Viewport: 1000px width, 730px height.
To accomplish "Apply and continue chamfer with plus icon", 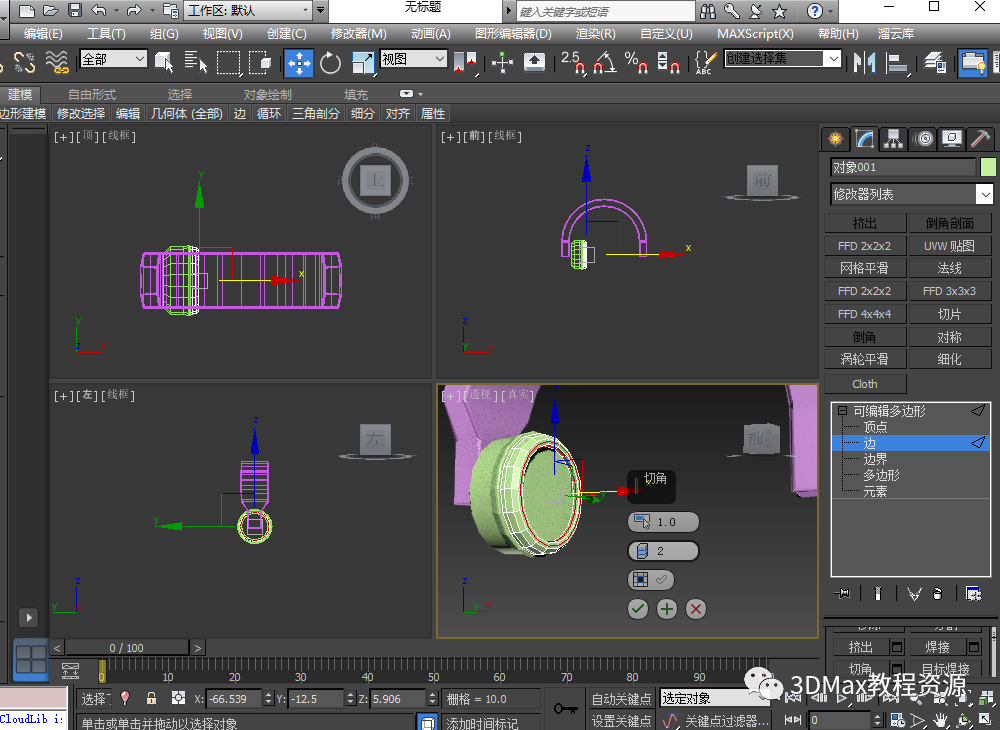I will coord(667,608).
